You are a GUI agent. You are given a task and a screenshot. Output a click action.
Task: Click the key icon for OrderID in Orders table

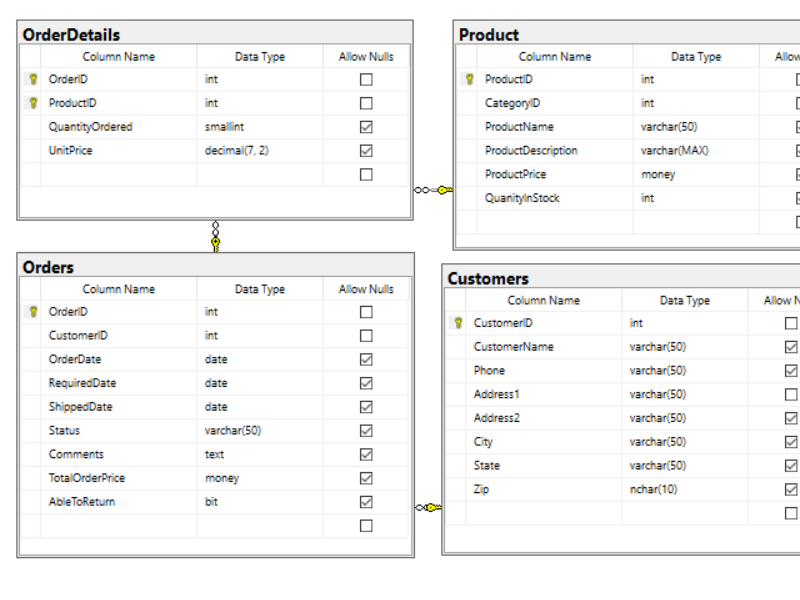pyautogui.click(x=33, y=312)
